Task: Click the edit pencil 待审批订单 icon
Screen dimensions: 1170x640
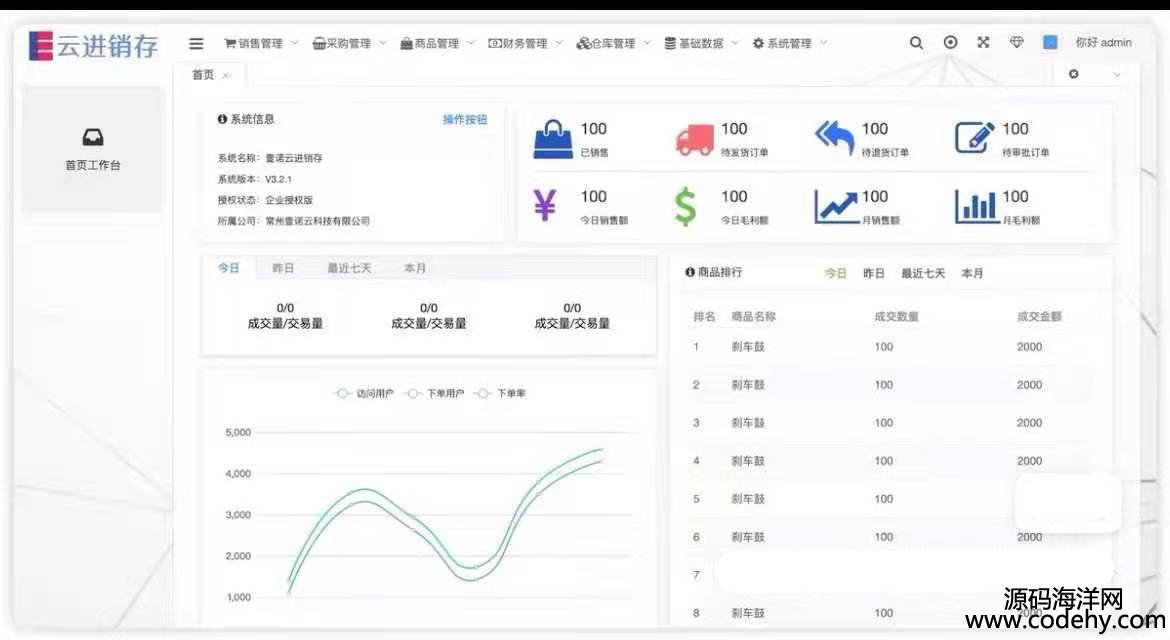Action: coord(975,138)
